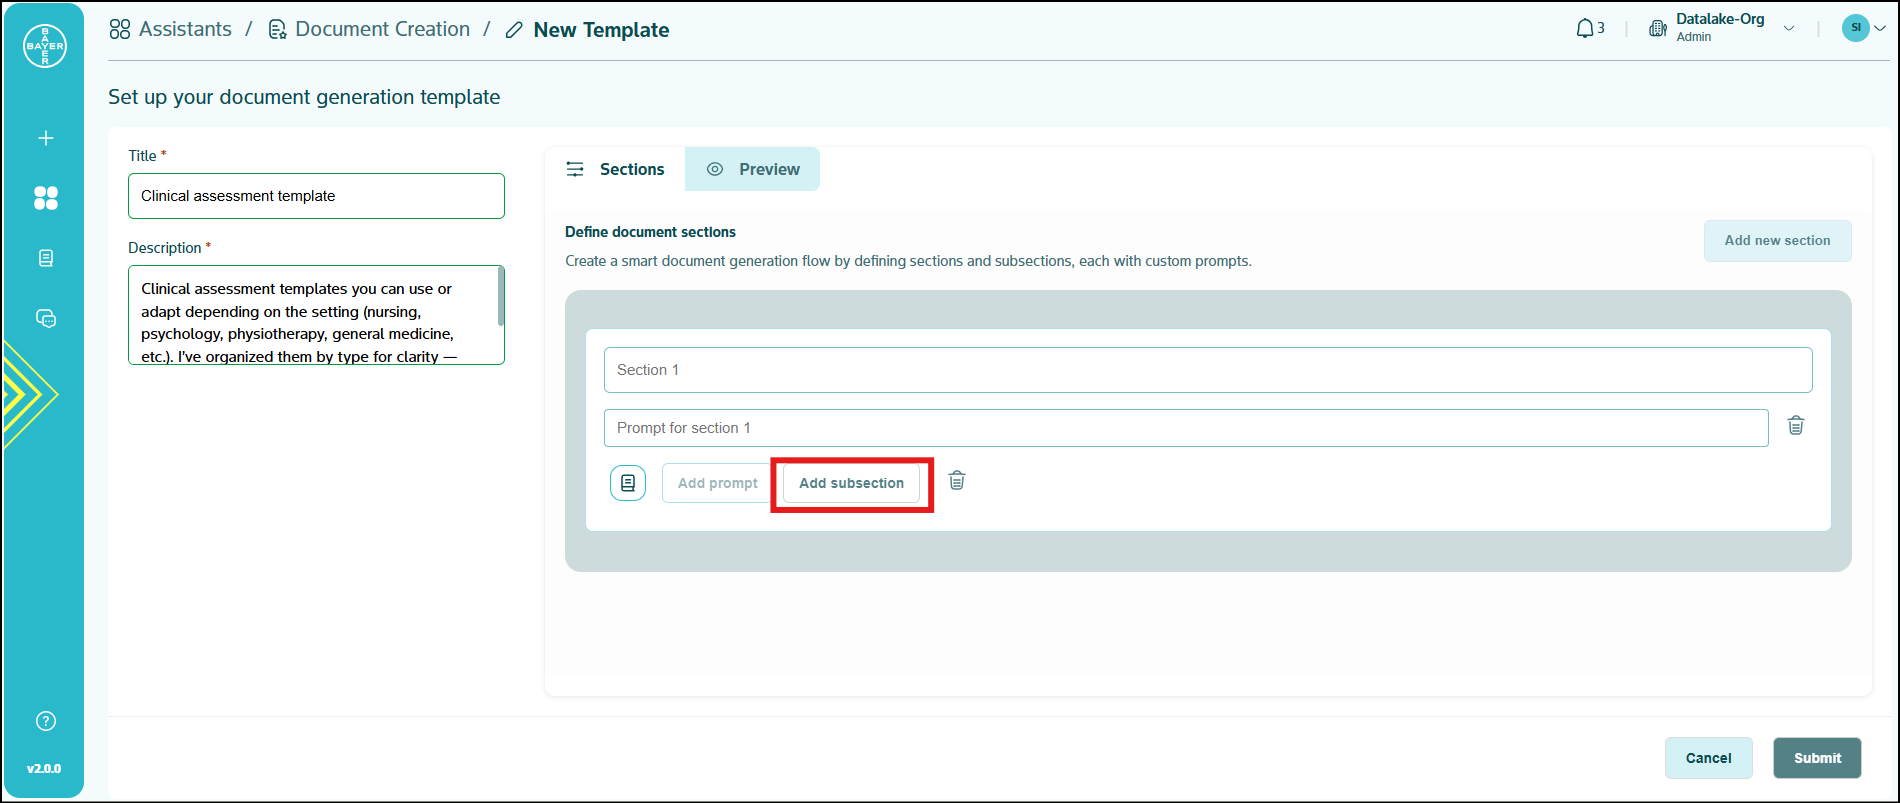Open the assistants grid icon in sidebar

click(x=46, y=198)
